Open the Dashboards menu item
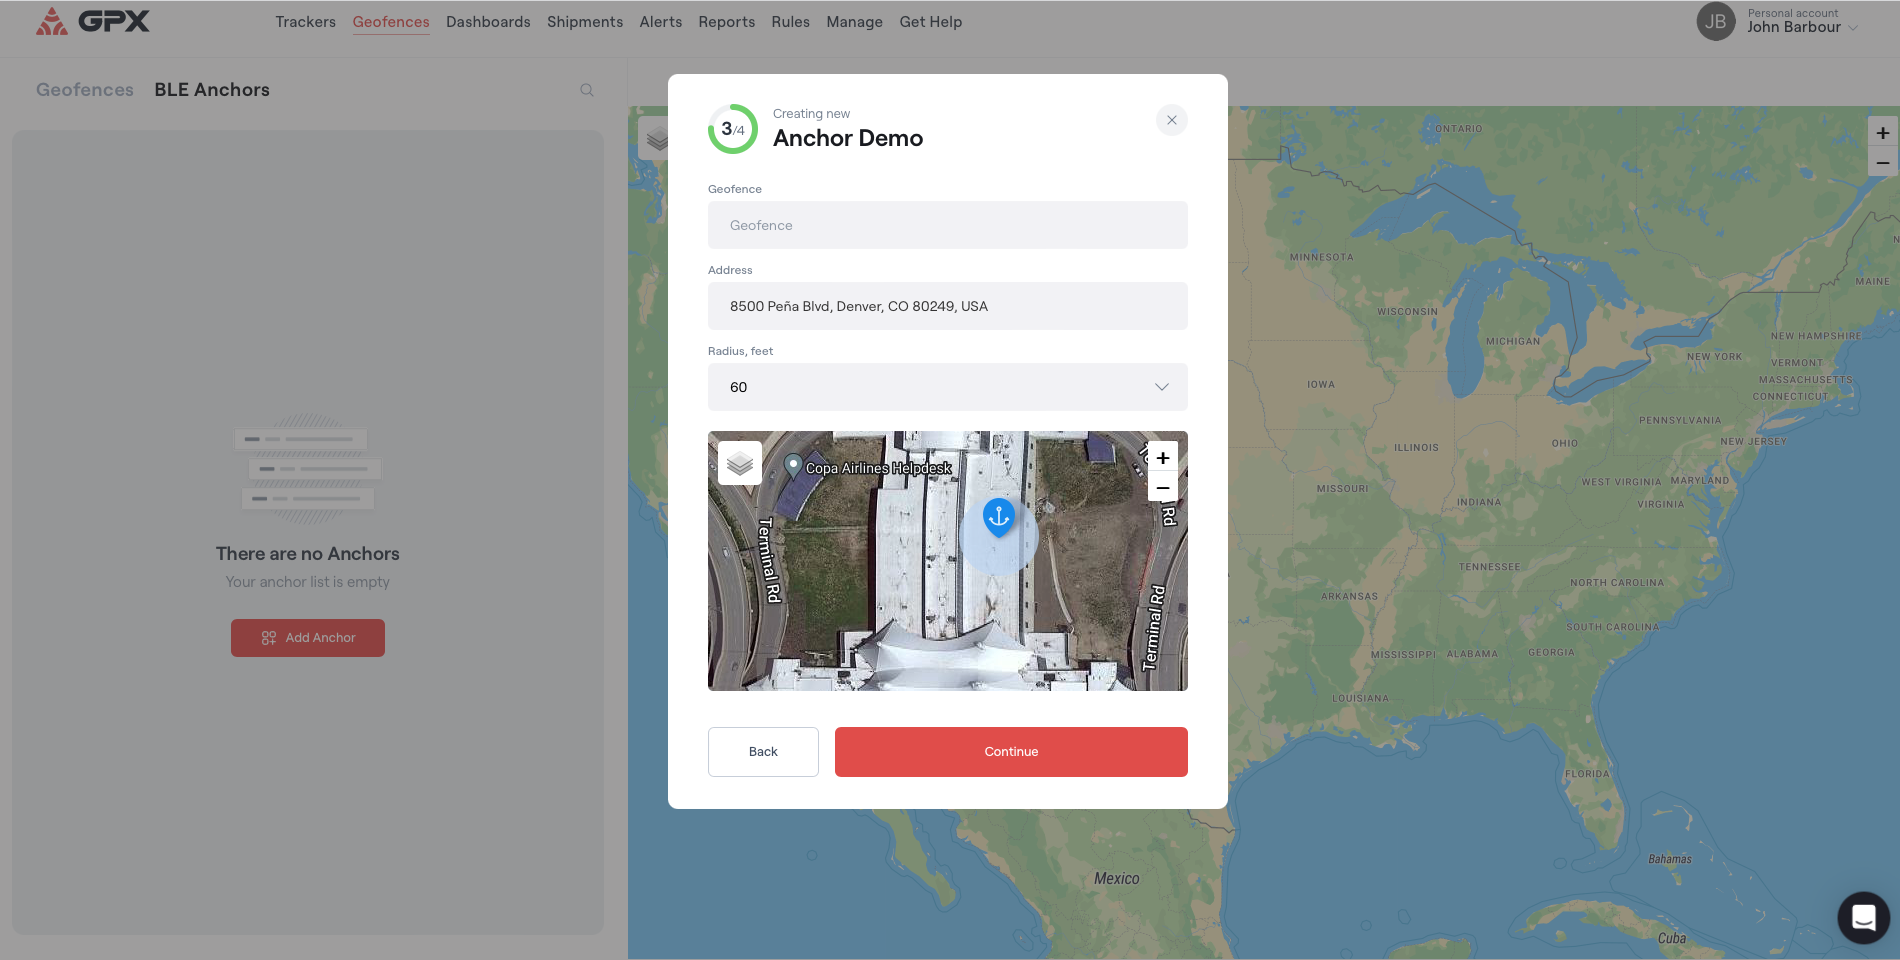Viewport: 1900px width, 960px height. (488, 22)
